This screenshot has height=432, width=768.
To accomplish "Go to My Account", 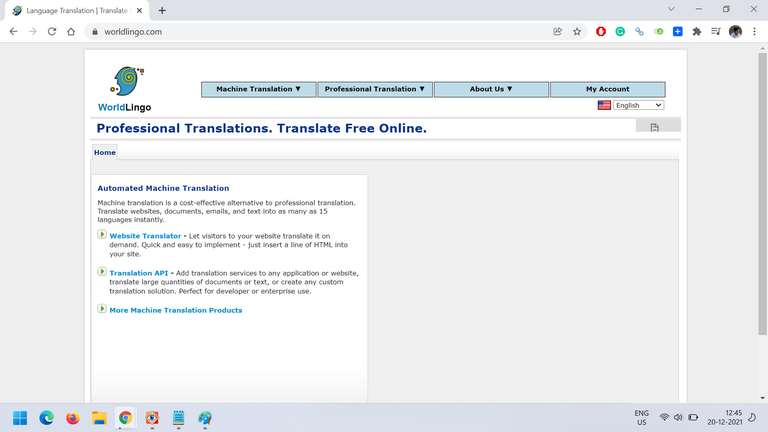I will pyautogui.click(x=607, y=89).
